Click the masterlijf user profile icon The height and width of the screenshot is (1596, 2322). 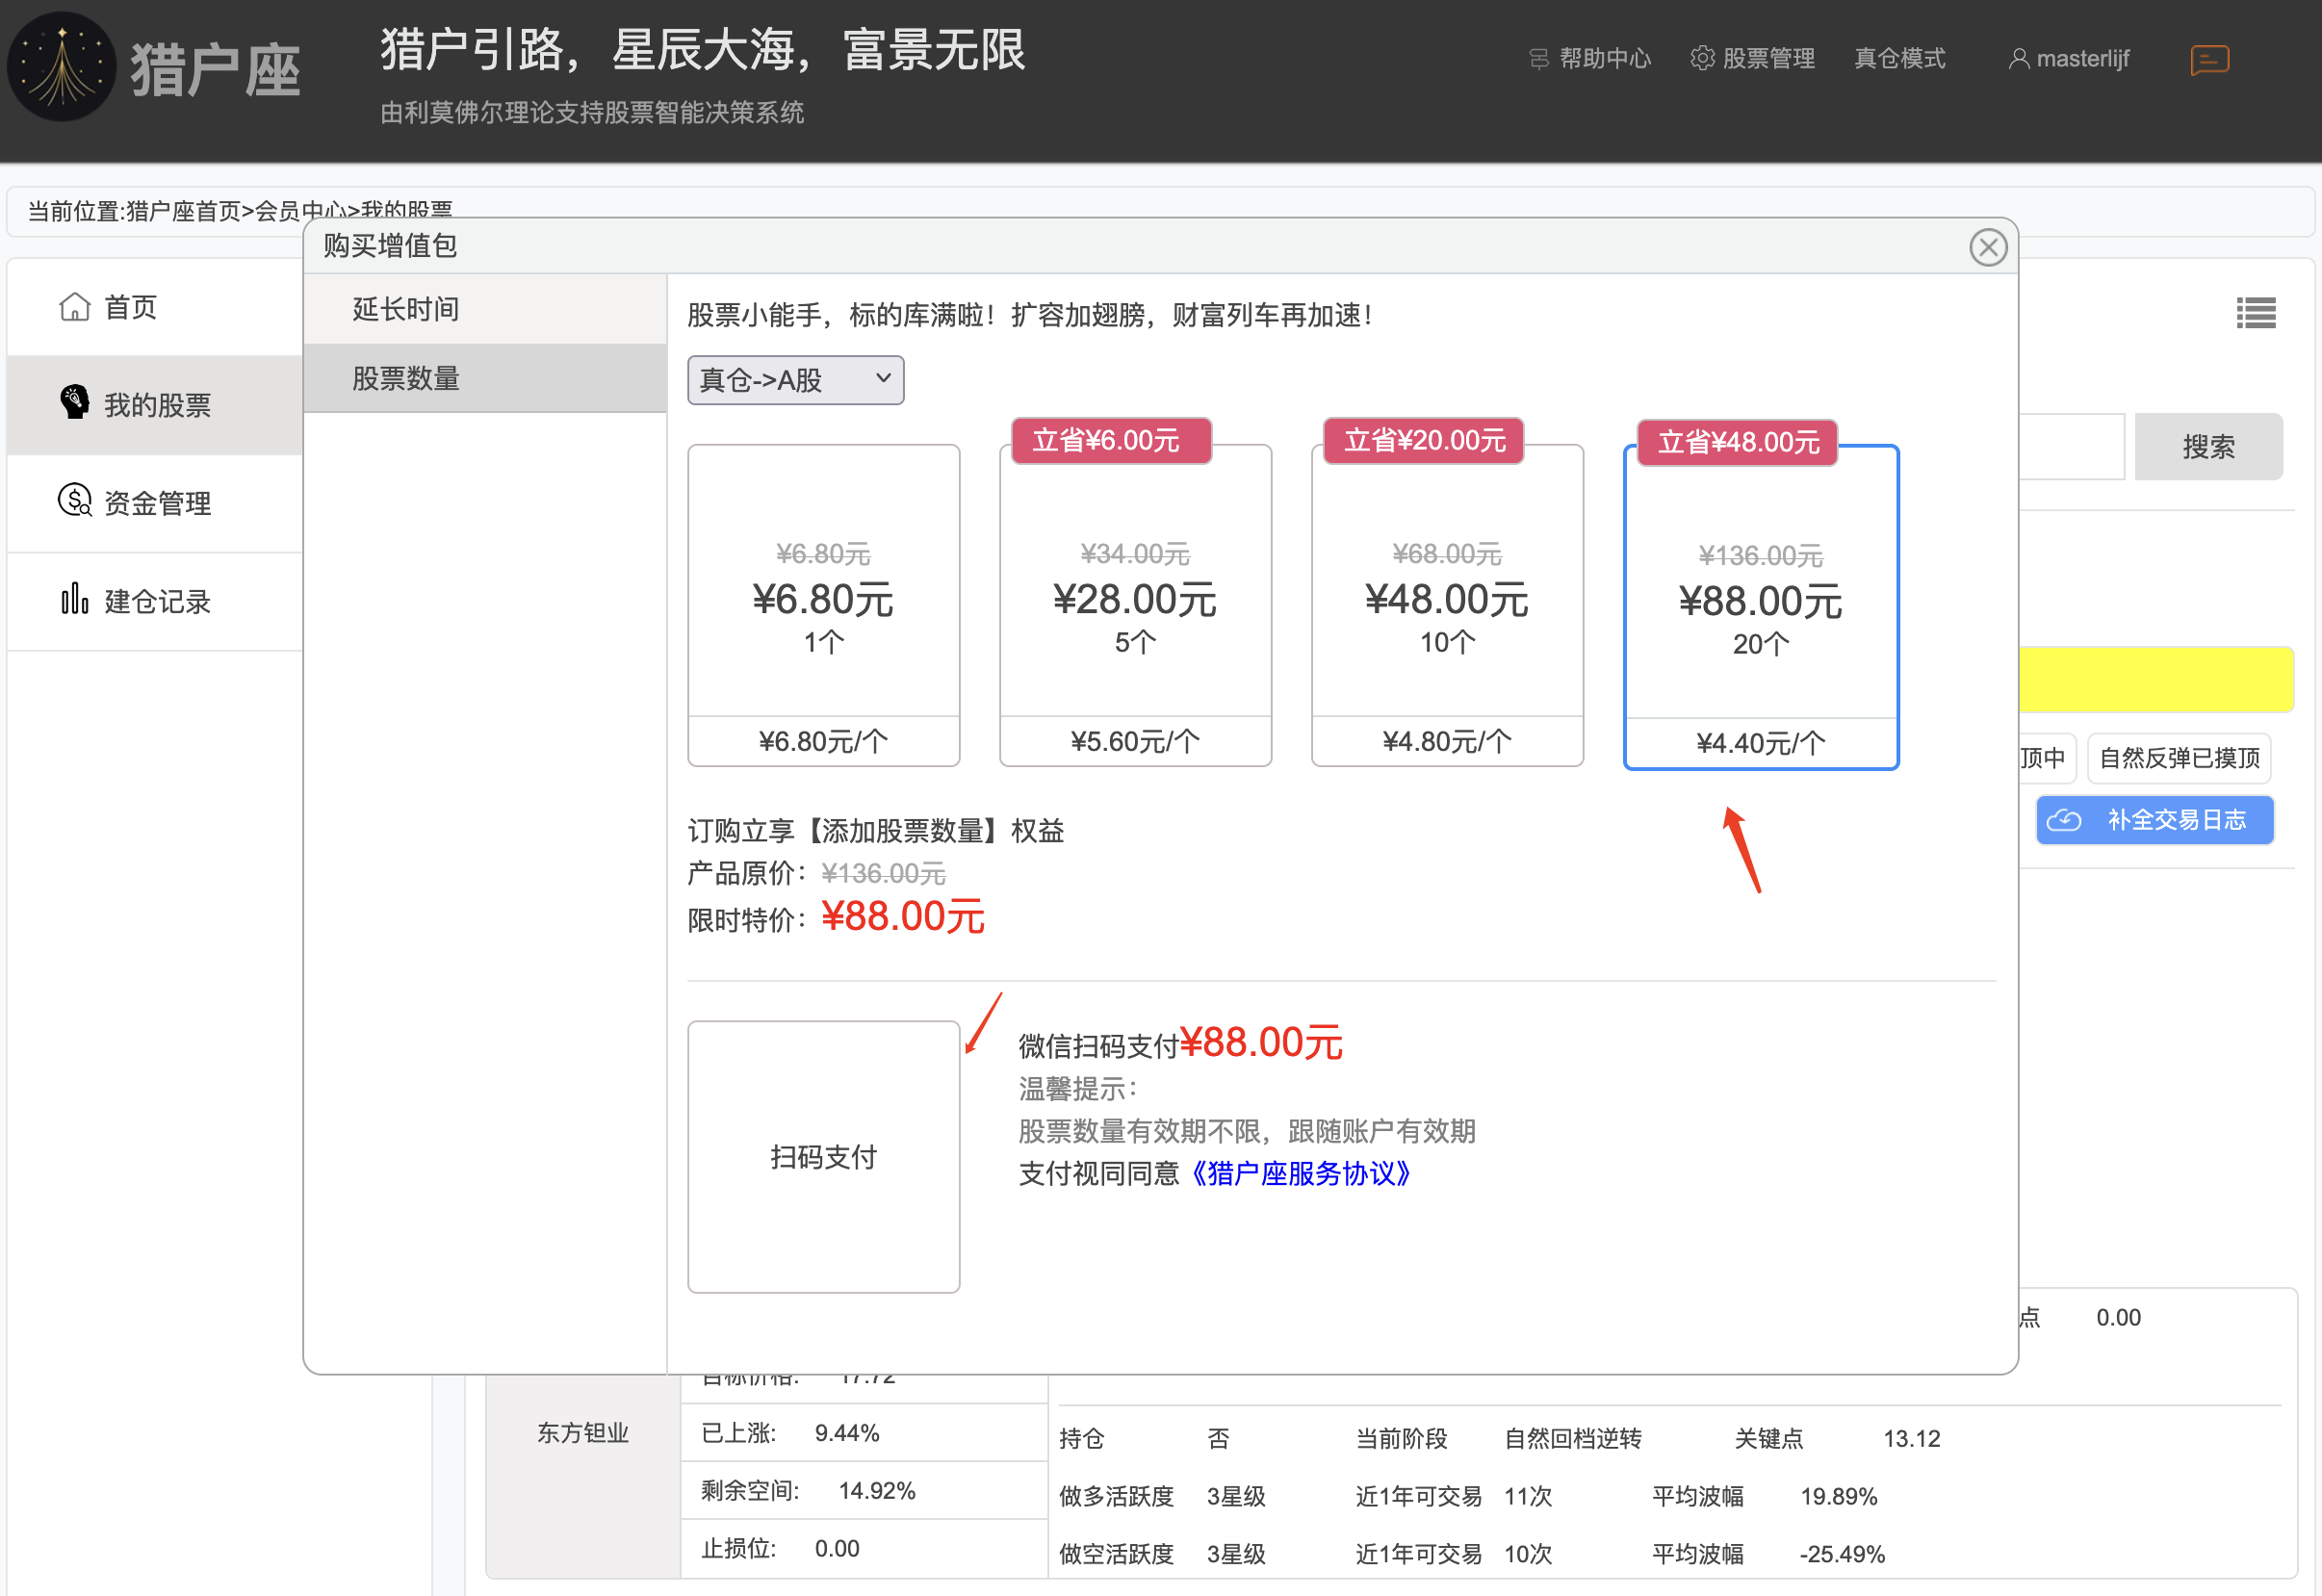(x=2019, y=59)
